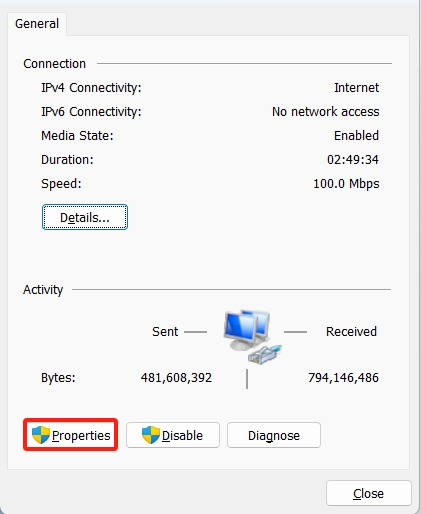Click the Received label
The height and width of the screenshot is (514, 421).
(351, 332)
